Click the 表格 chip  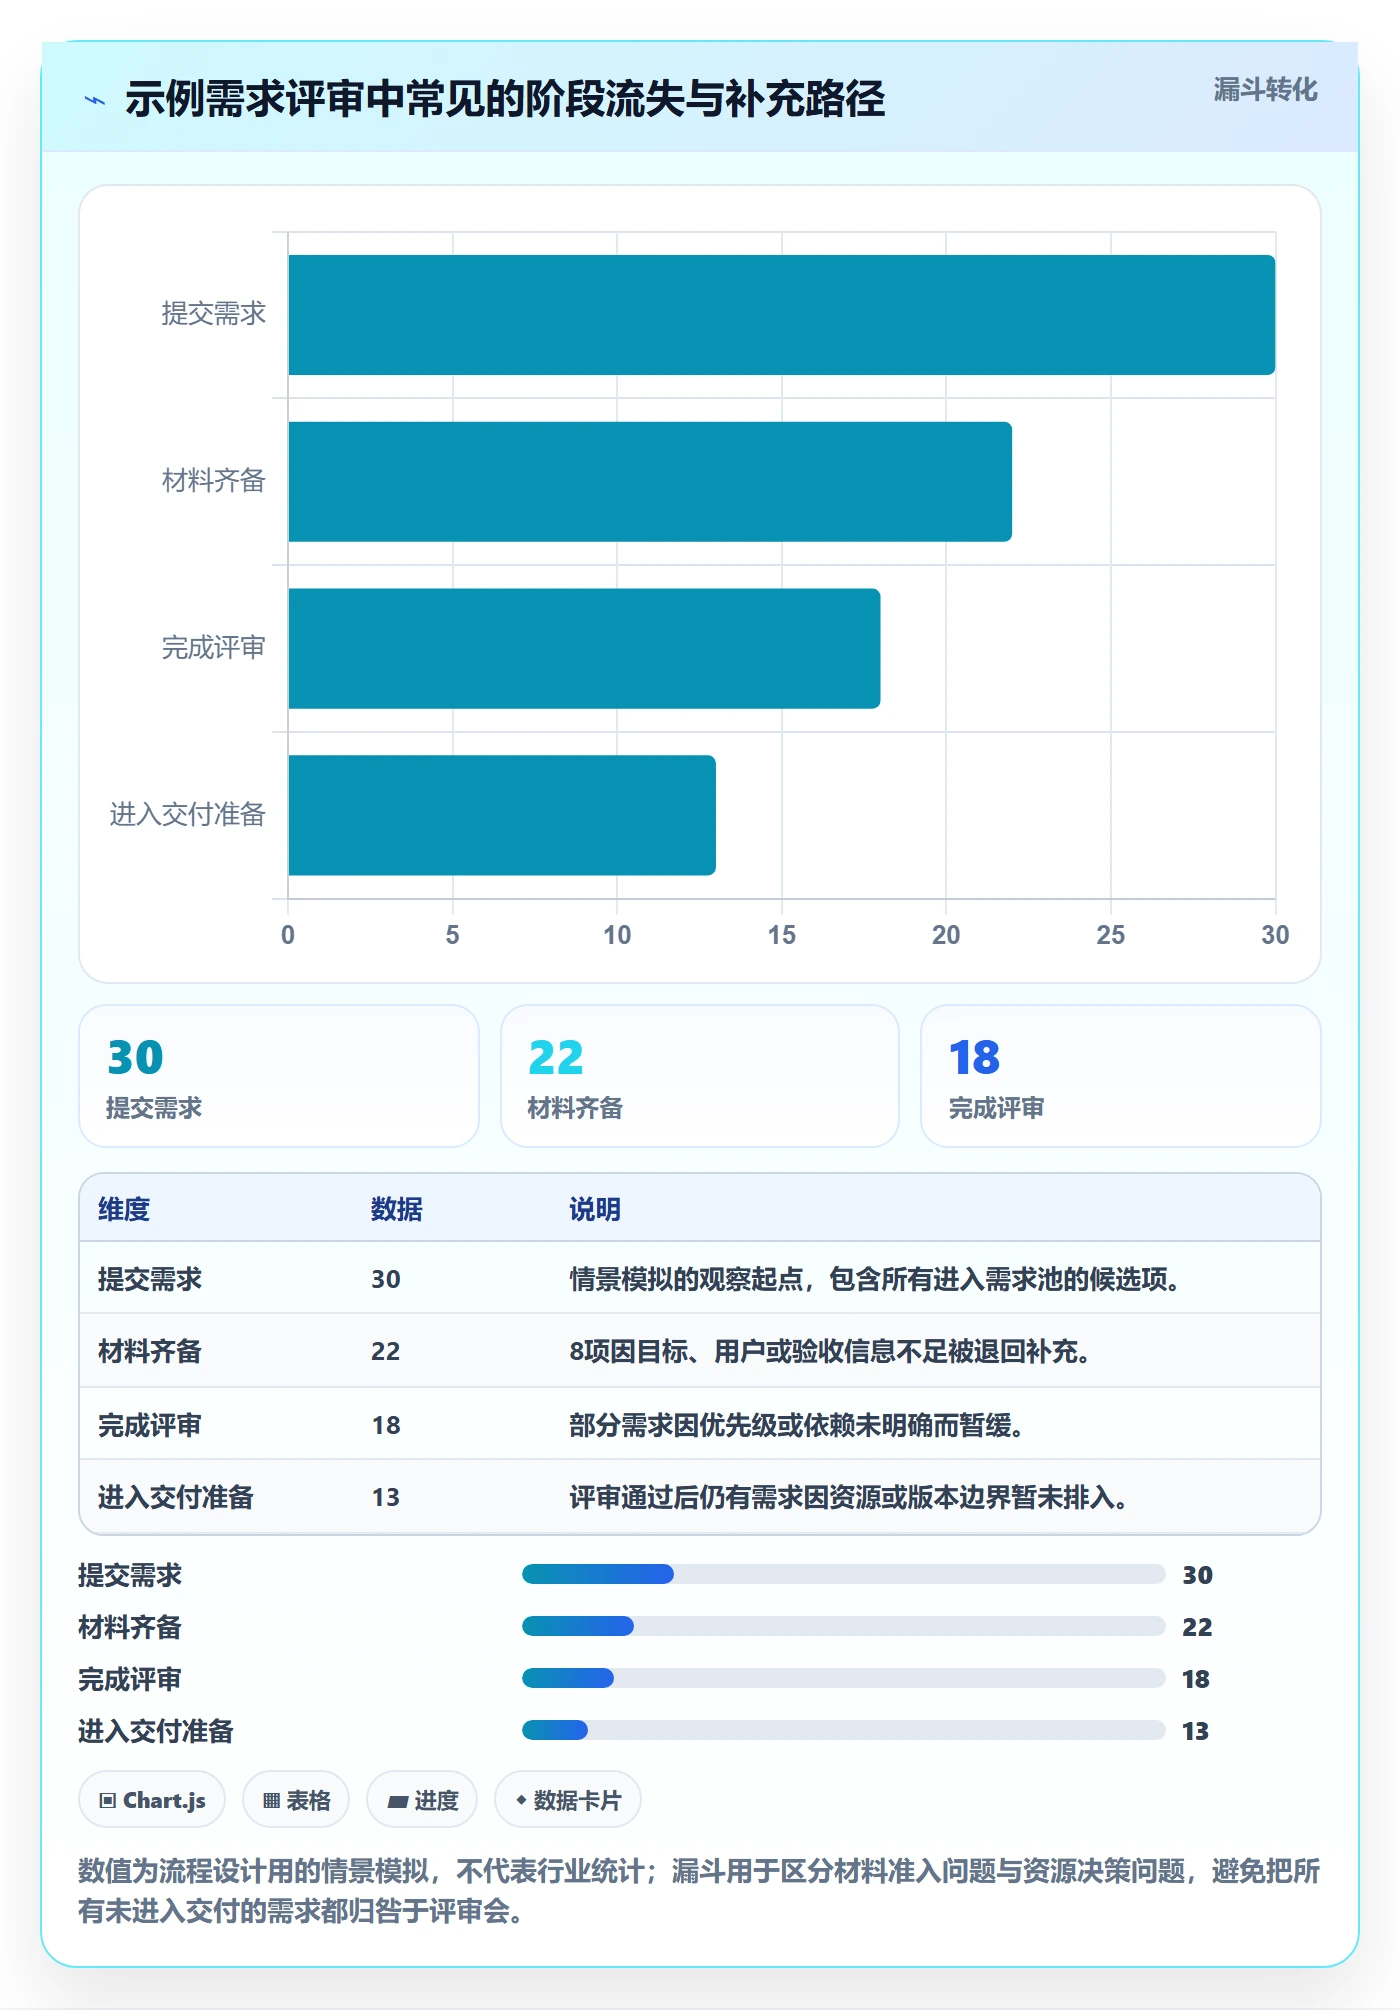(296, 1800)
